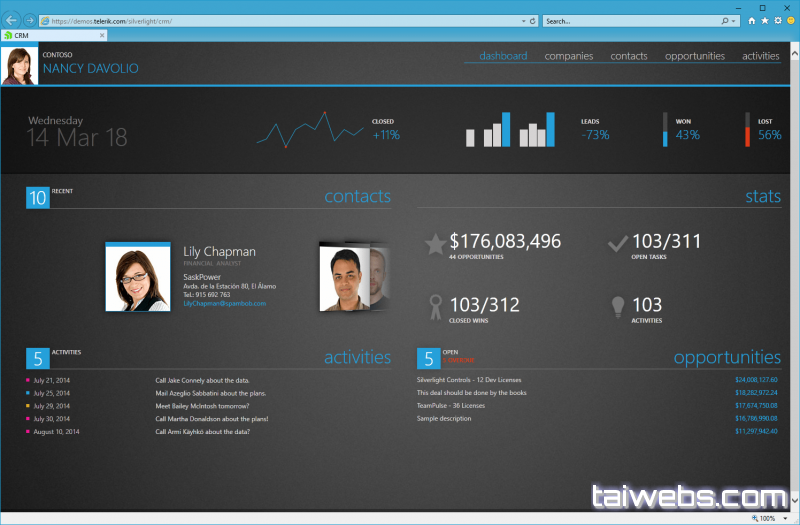This screenshot has height=525, width=800.
Task: Click the checkmark icon beside Open Tasks
Action: pos(618,243)
